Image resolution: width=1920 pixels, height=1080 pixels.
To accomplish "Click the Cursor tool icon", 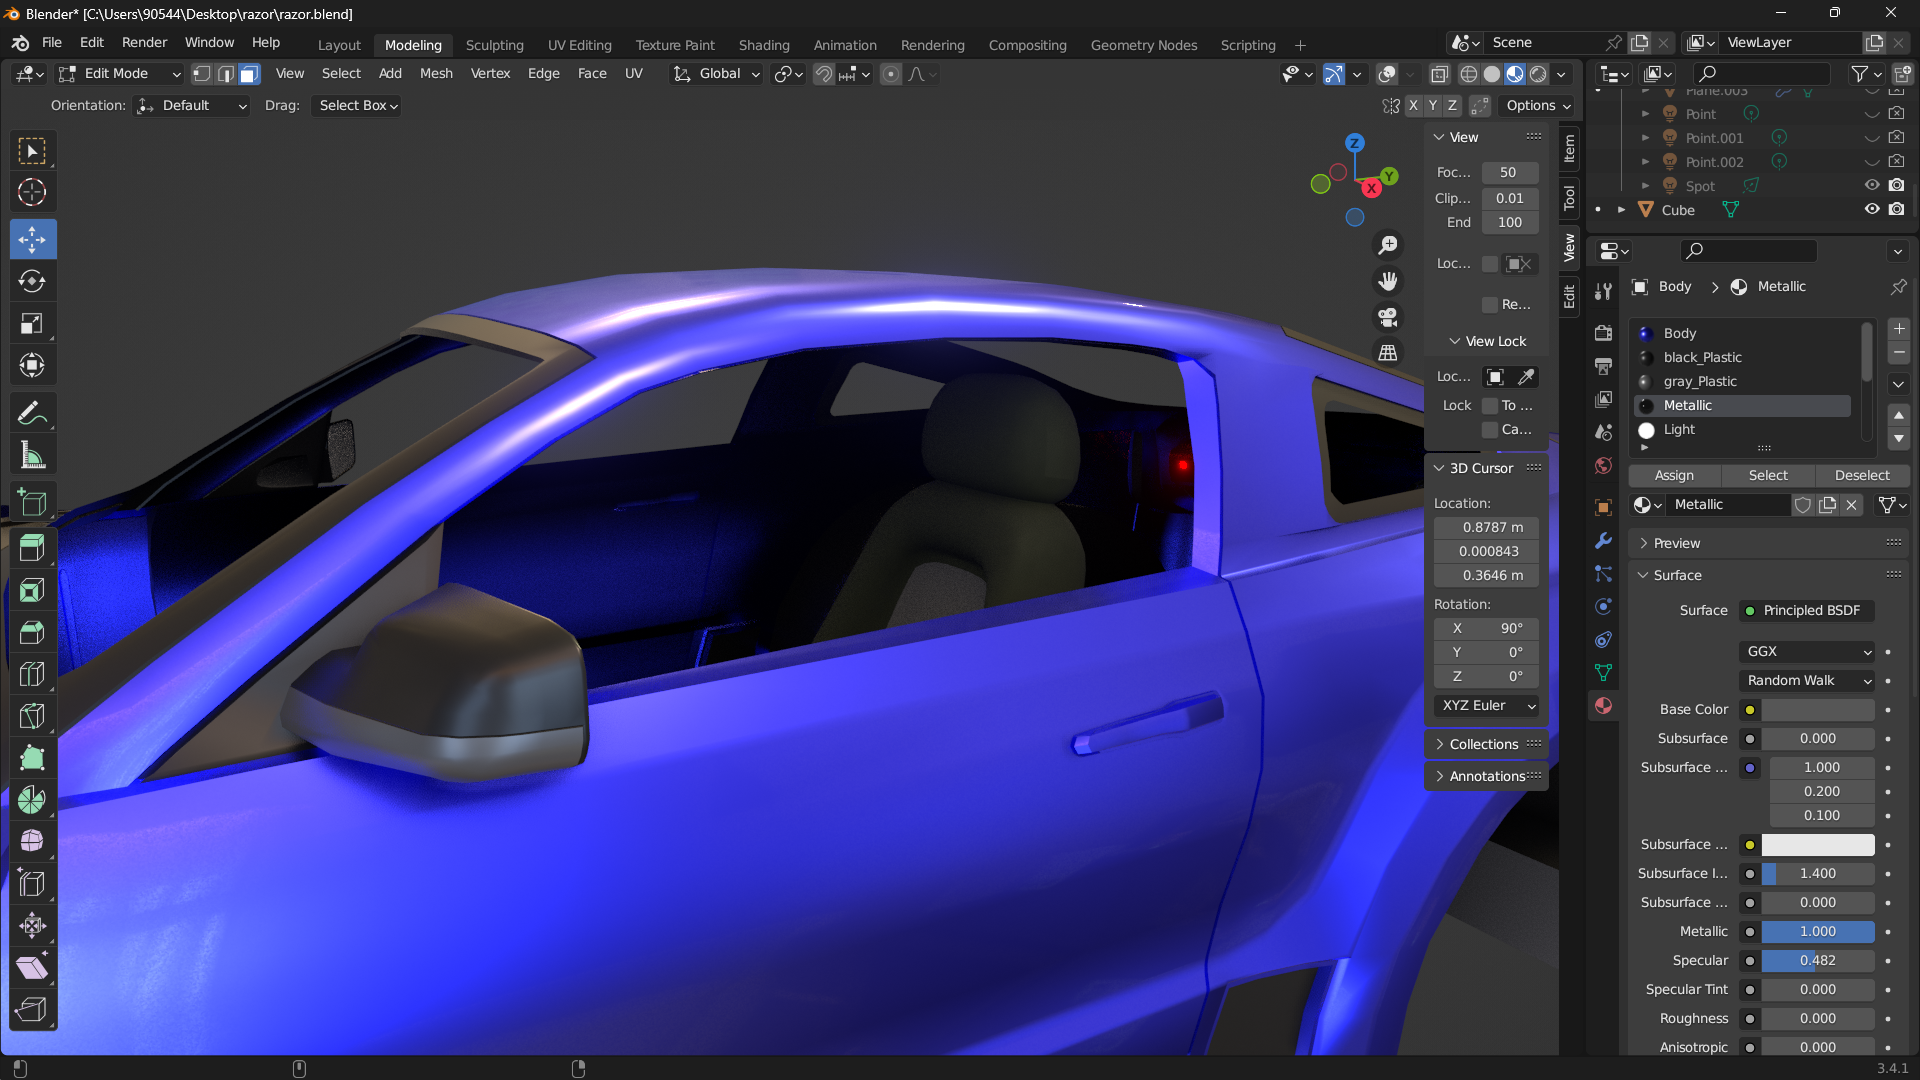I will point(32,192).
